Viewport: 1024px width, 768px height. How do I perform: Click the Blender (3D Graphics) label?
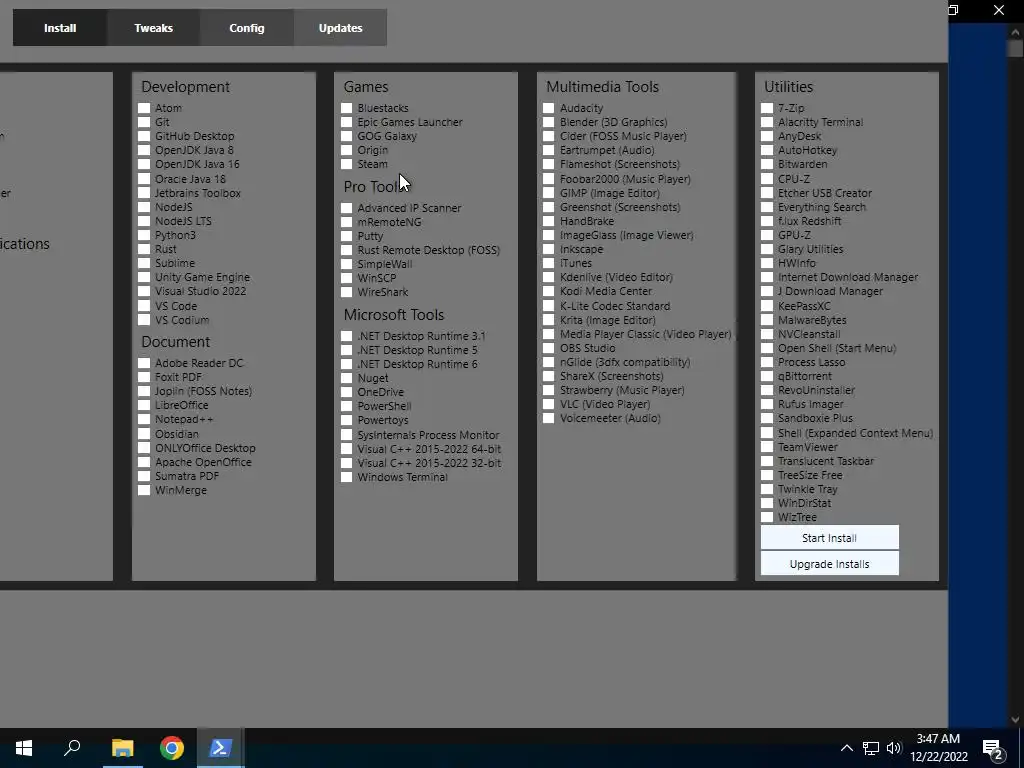(613, 122)
